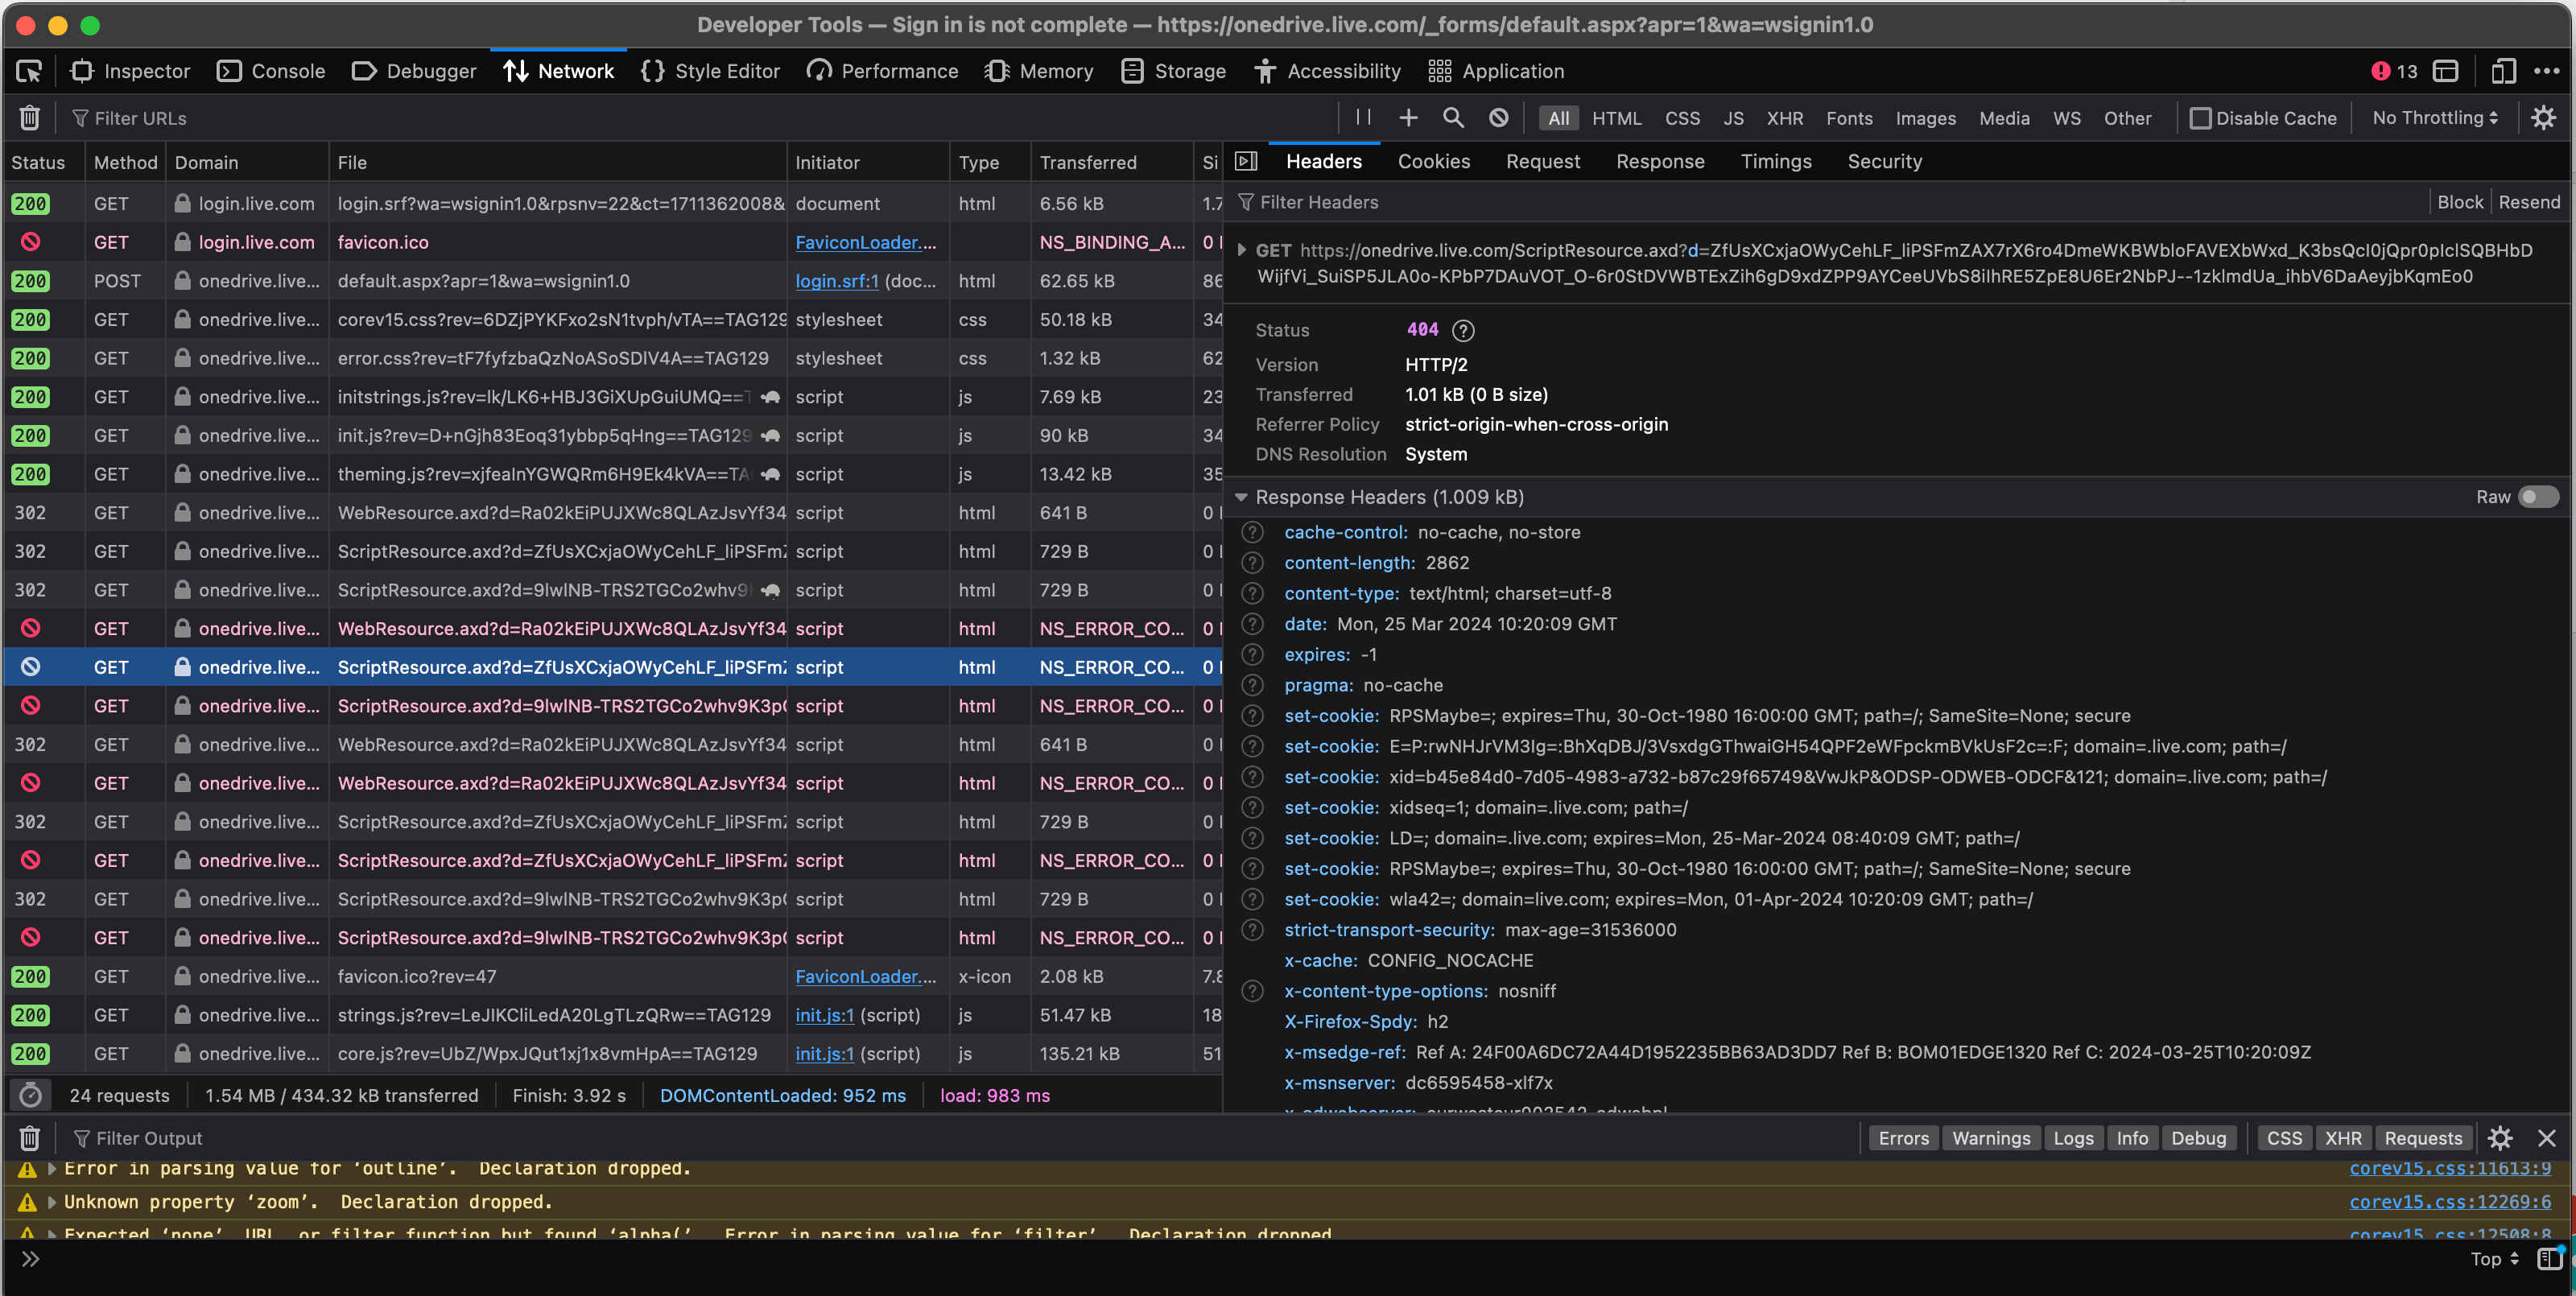
Task: Toggle Raw response headers switch
Action: pos(2538,497)
